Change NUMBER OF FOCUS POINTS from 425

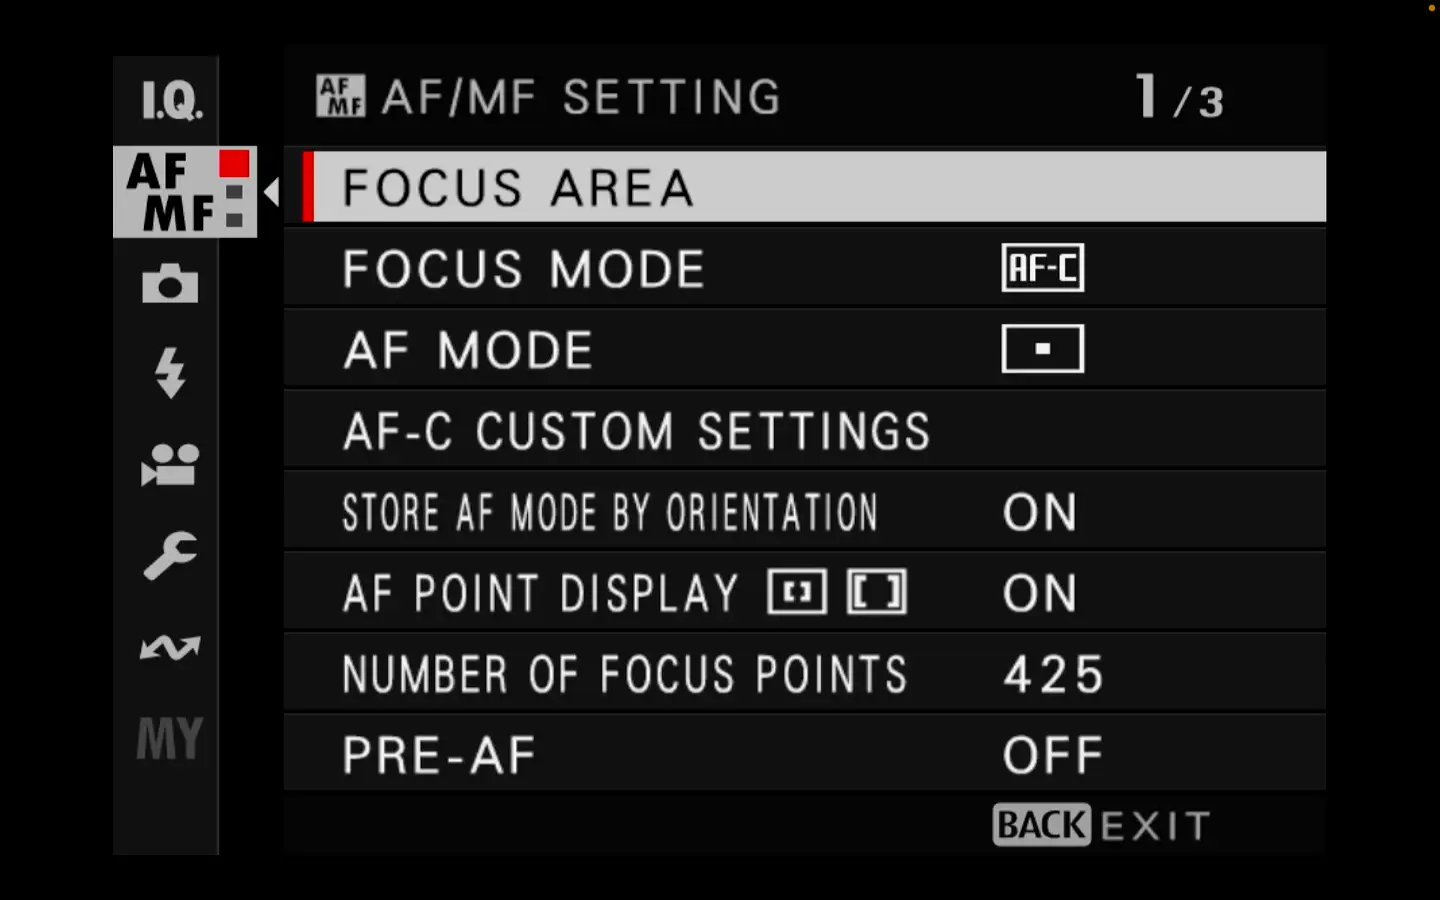1052,673
